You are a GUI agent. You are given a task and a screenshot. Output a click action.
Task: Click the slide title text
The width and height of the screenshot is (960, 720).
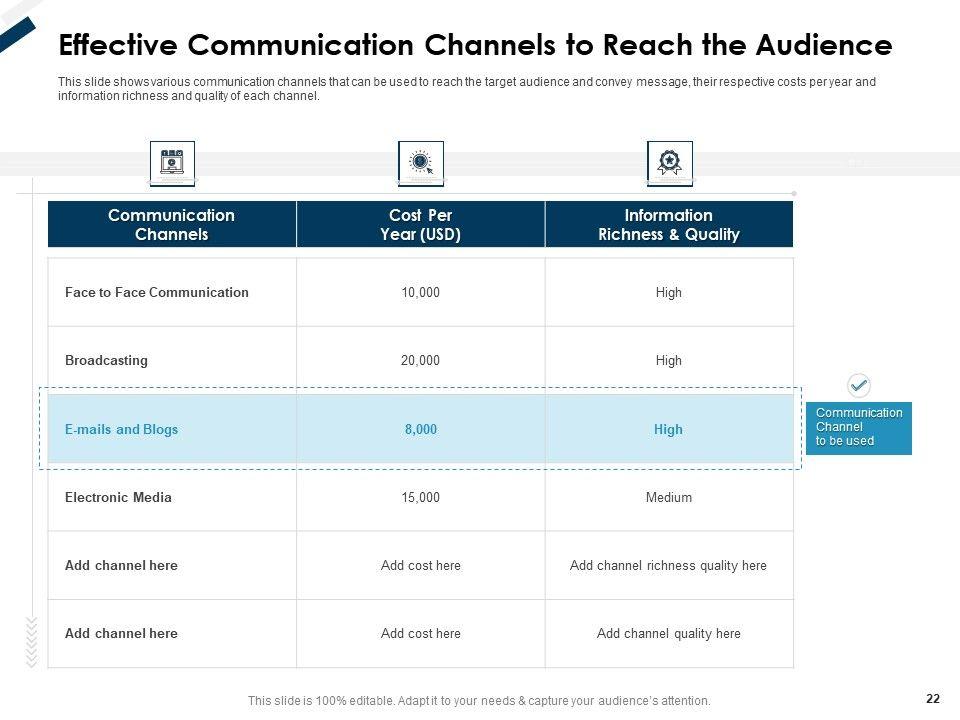pyautogui.click(x=475, y=46)
